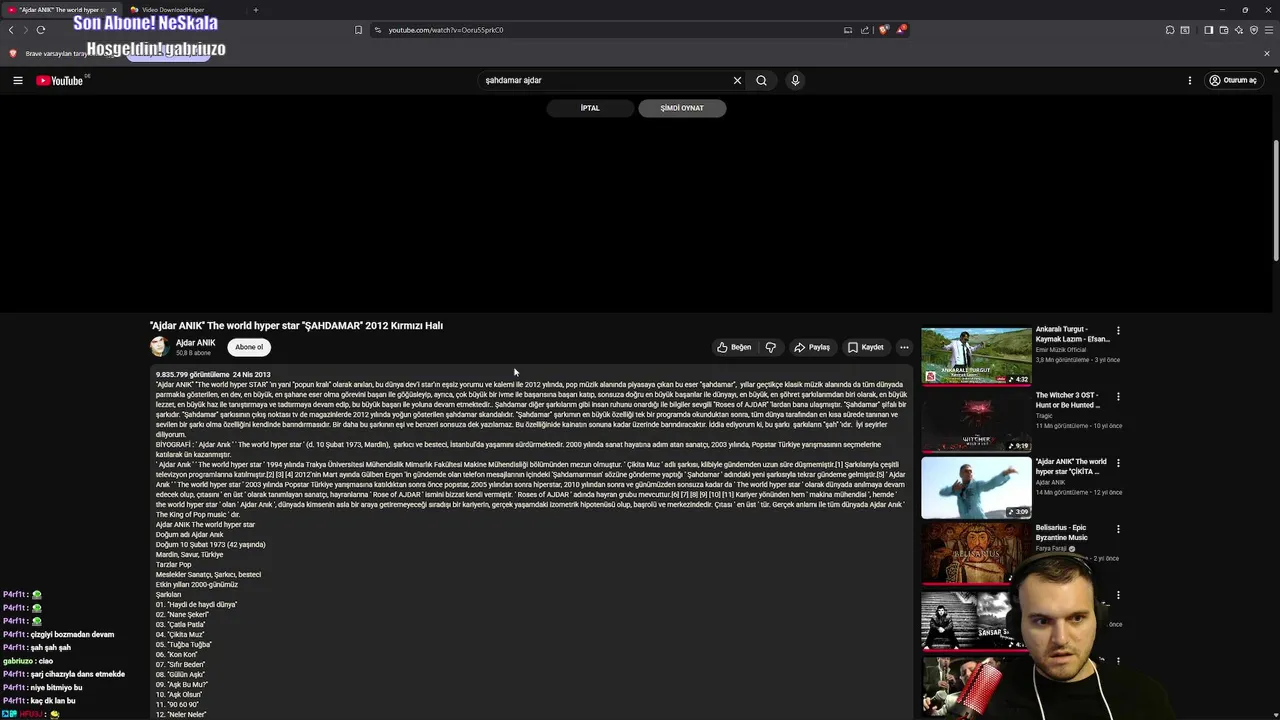Run the search with the magnifier icon

pyautogui.click(x=761, y=80)
